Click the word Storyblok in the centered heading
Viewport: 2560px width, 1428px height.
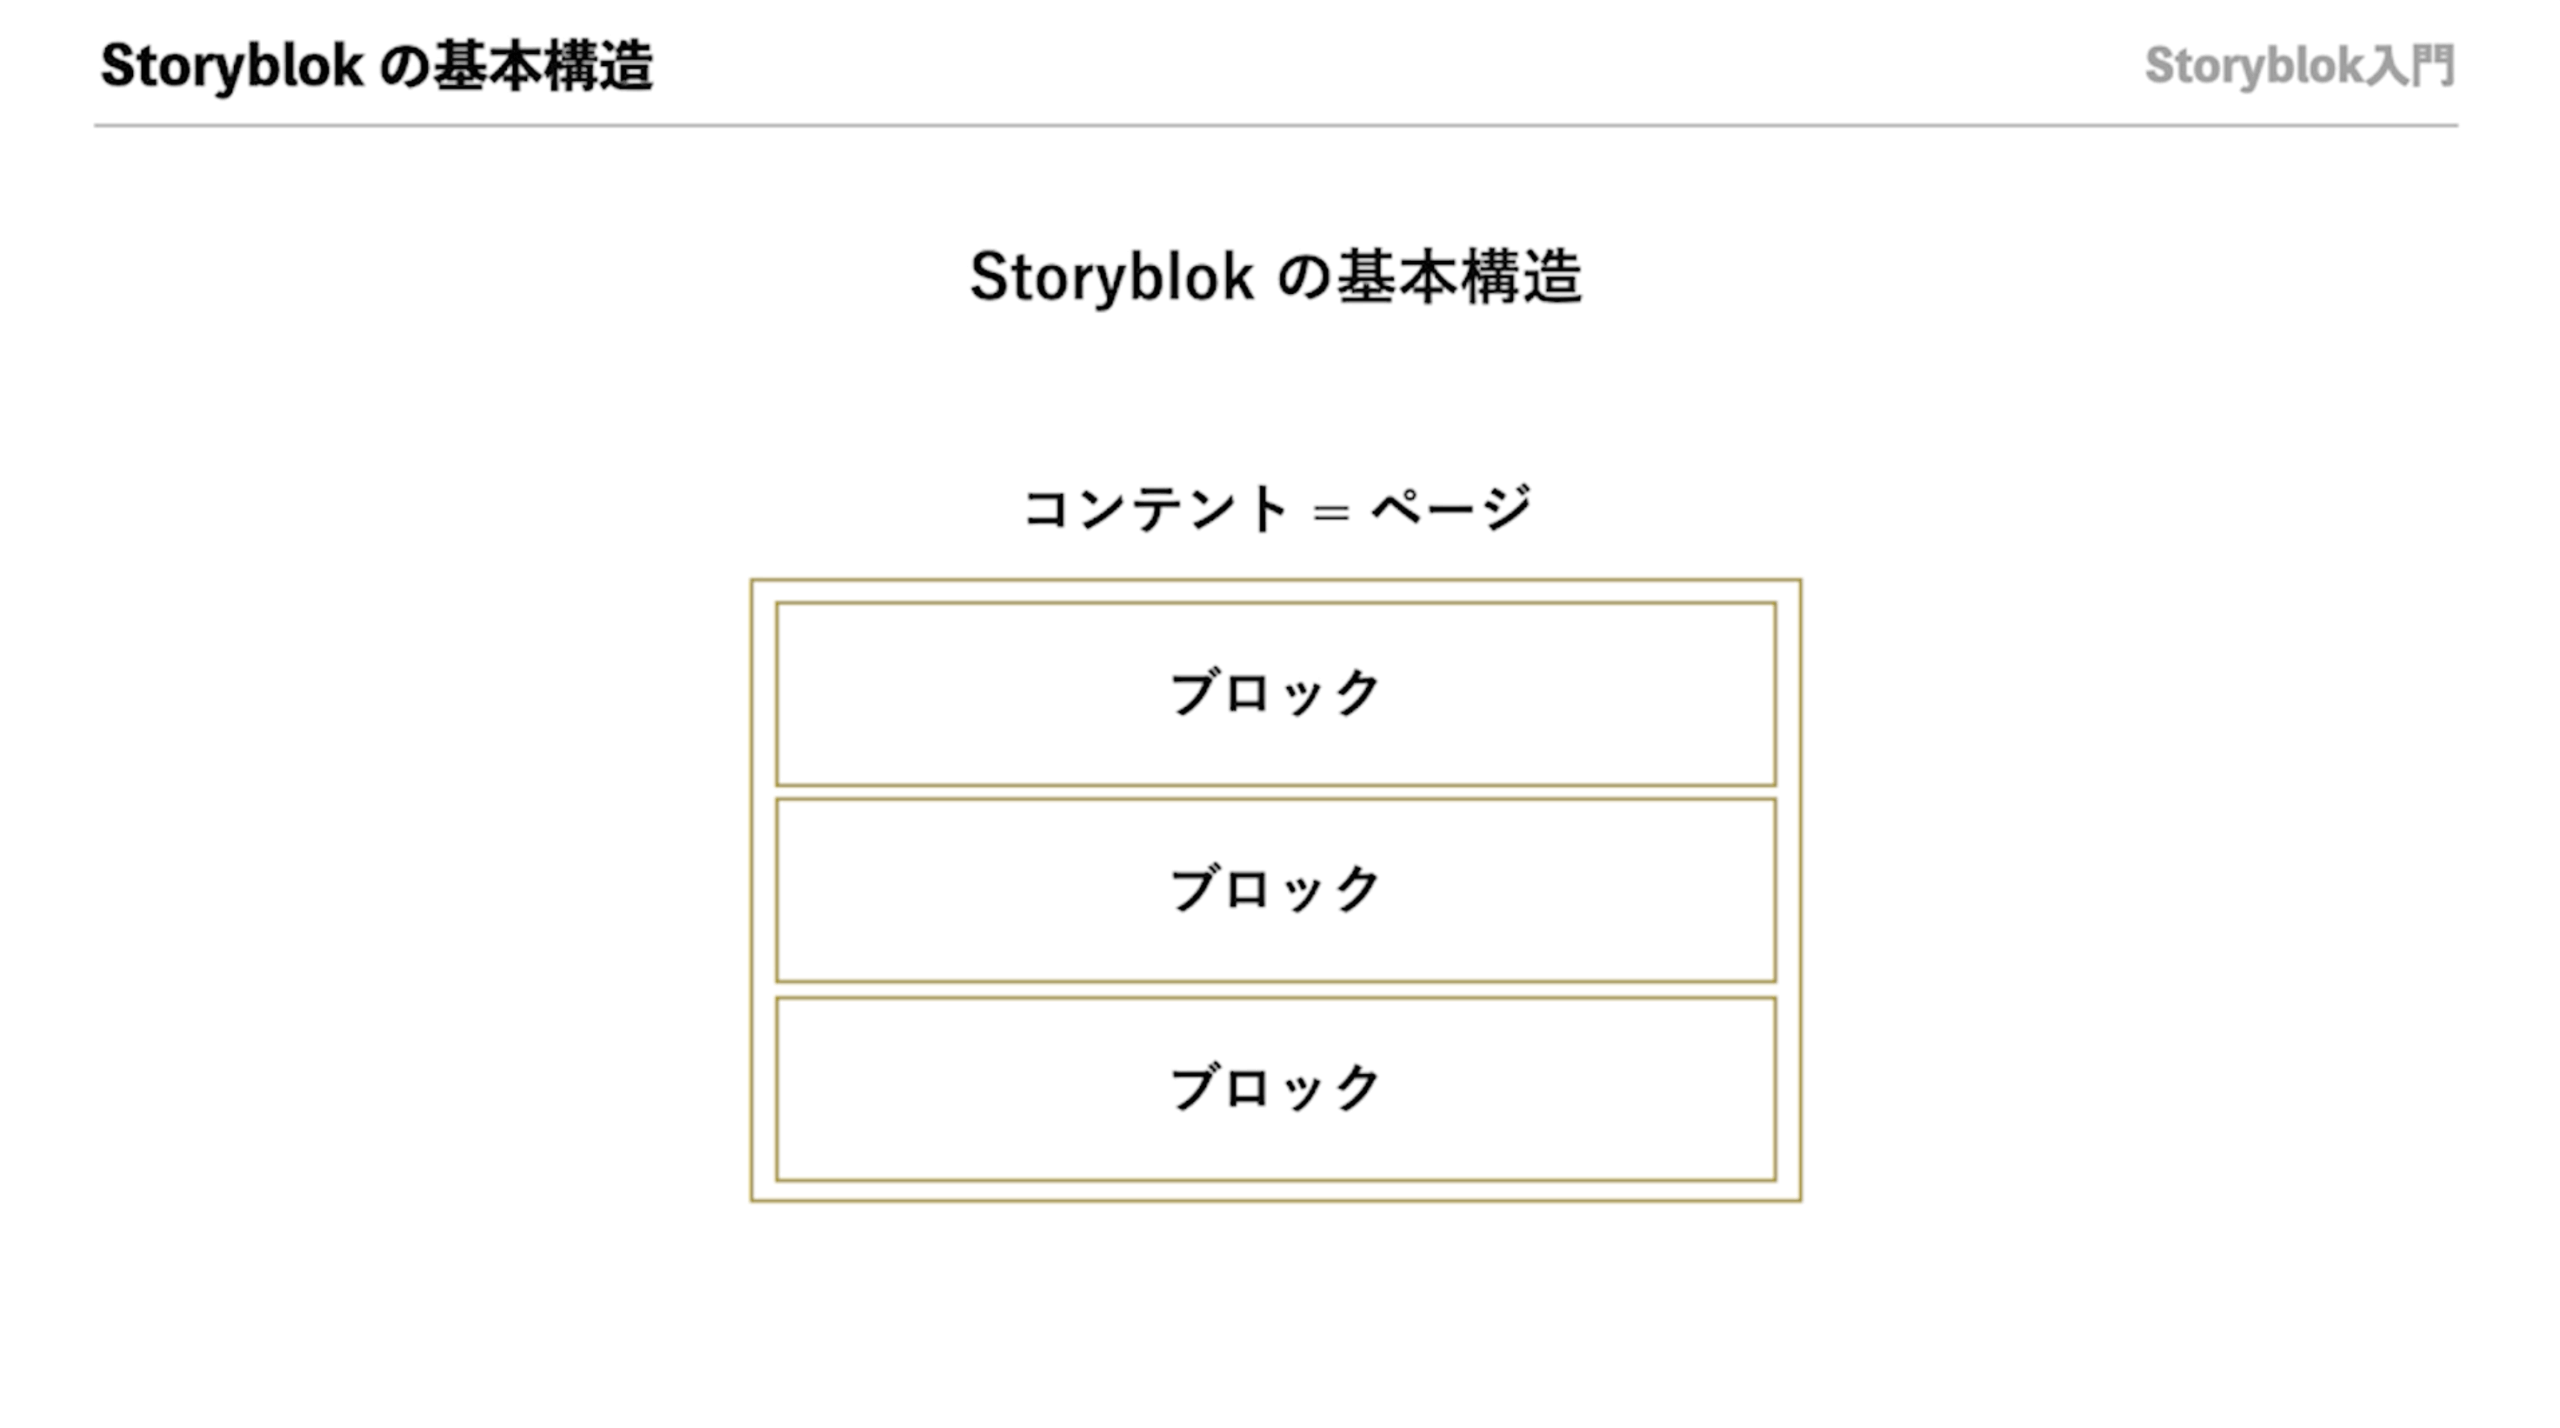[x=1111, y=277]
